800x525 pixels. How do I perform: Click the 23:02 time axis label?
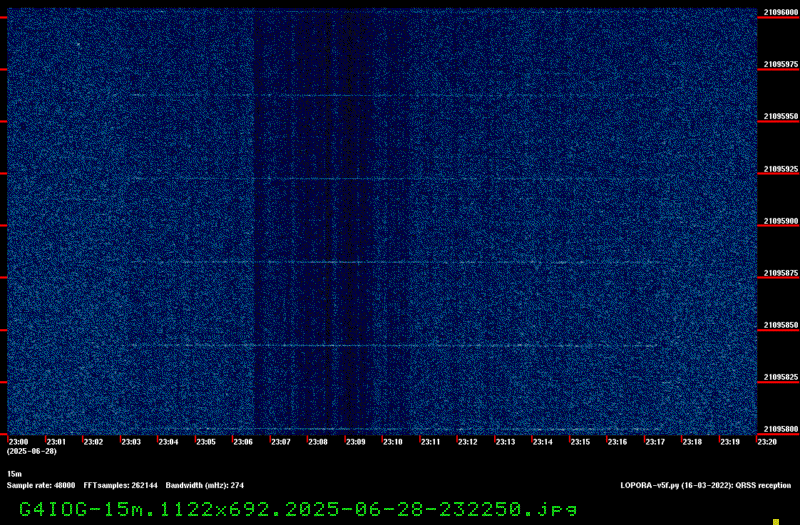(93, 442)
